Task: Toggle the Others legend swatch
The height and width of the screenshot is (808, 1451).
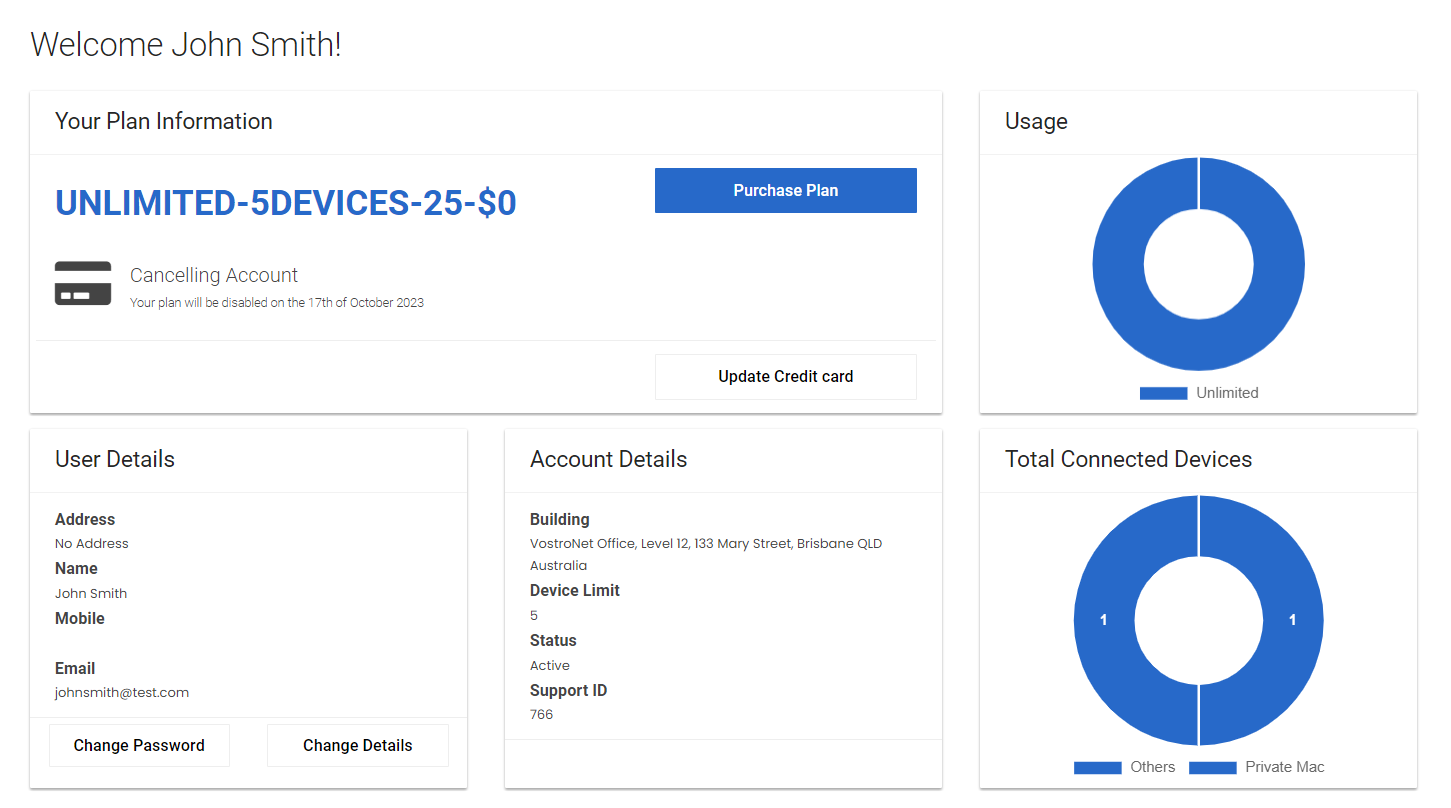Action: pyautogui.click(x=1097, y=767)
